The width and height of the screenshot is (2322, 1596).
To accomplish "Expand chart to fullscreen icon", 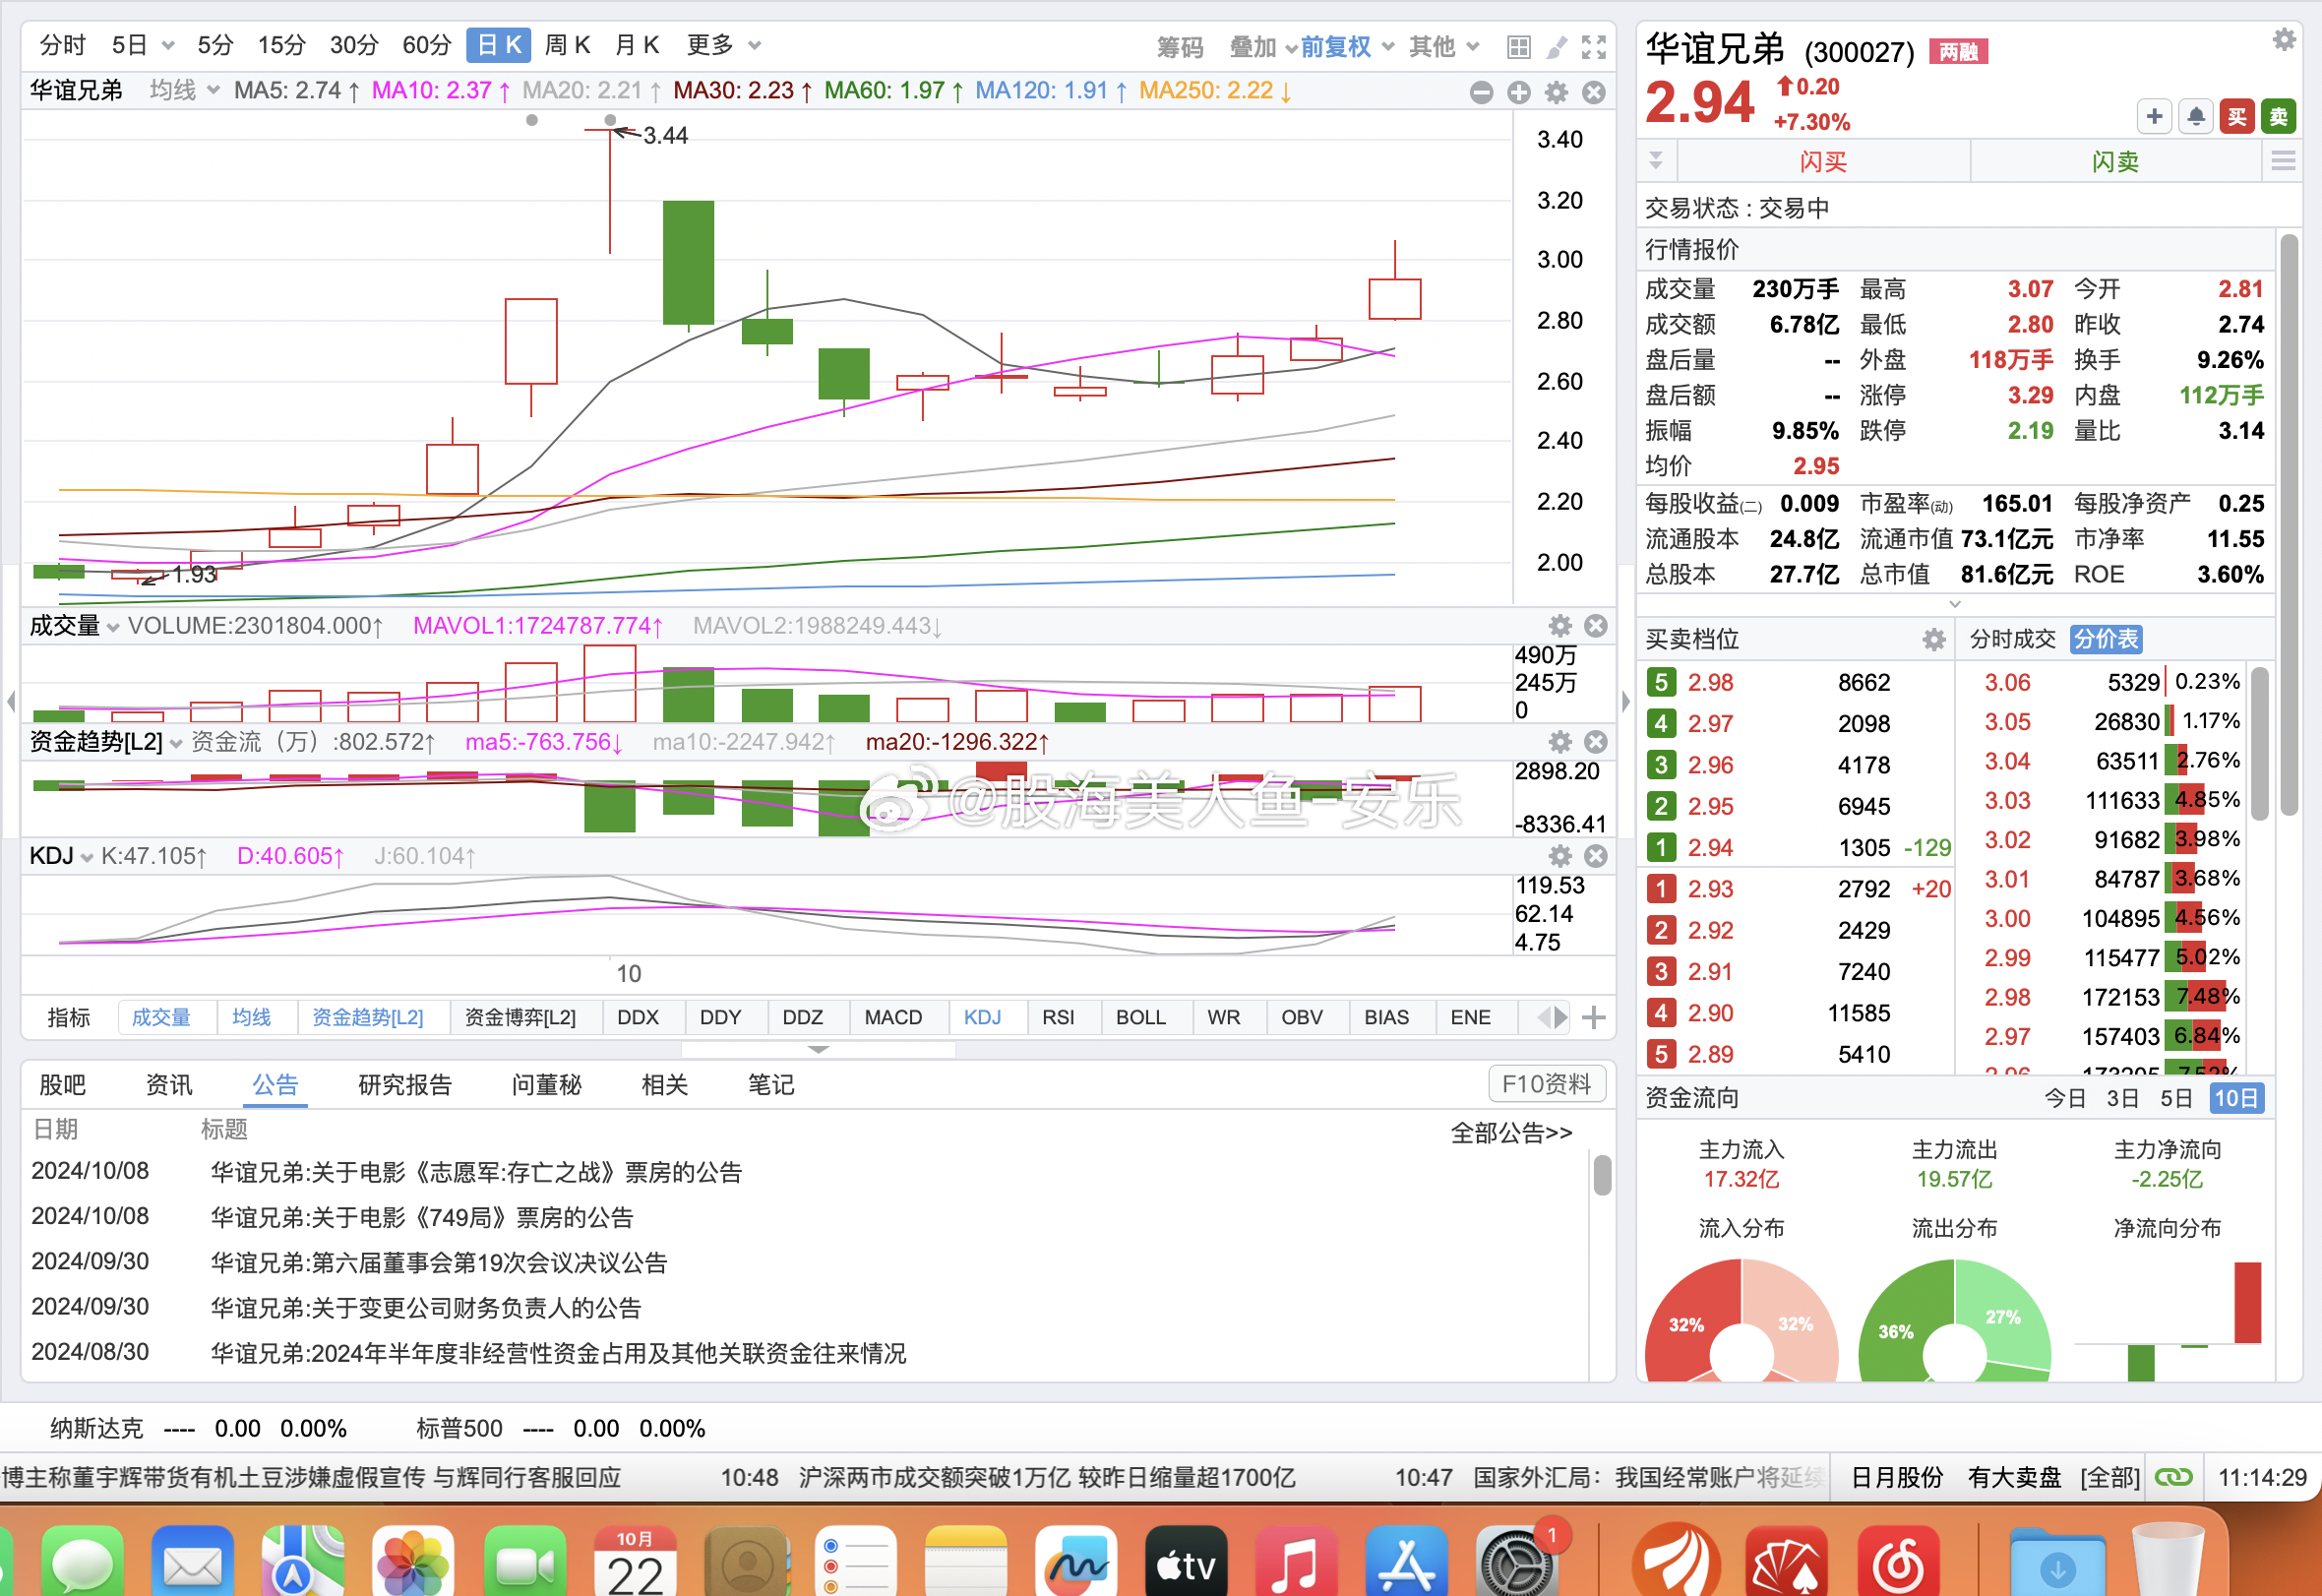I will tap(1594, 47).
